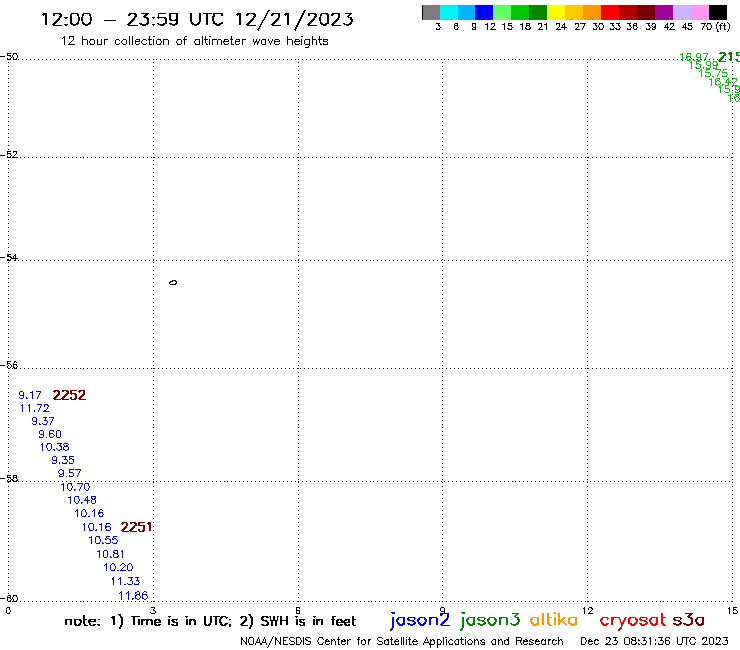Viewport: 740px width, 650px height.
Task: Click the dark red time label 2252
Action: (x=69, y=395)
